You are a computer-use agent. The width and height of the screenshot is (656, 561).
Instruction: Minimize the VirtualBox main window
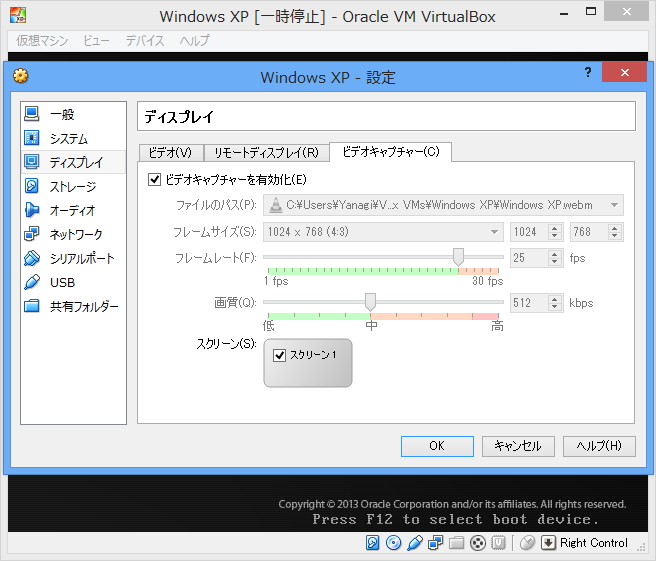[x=564, y=13]
